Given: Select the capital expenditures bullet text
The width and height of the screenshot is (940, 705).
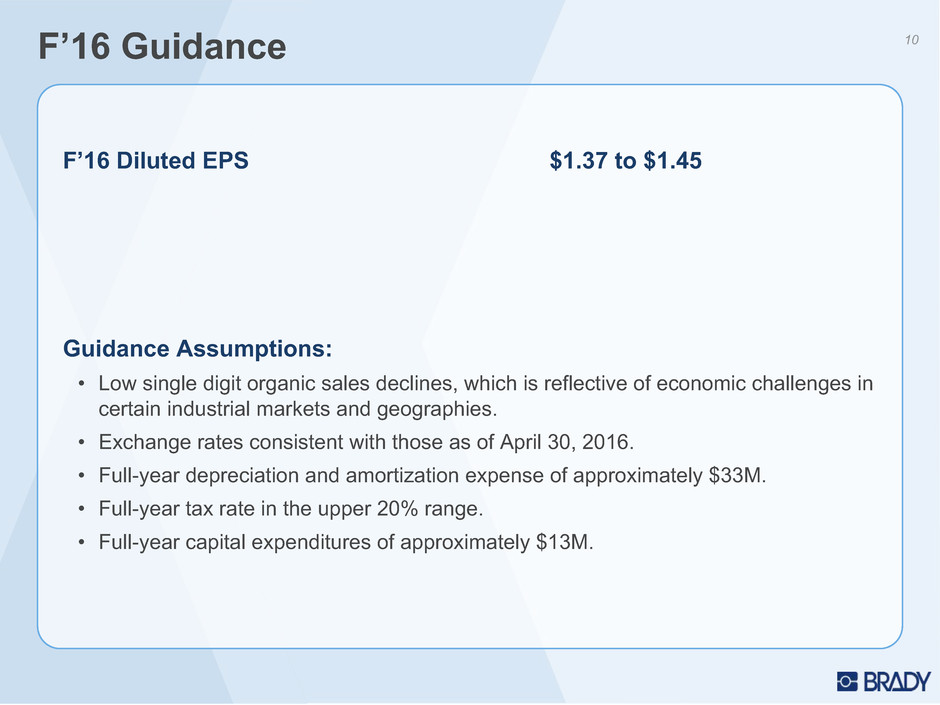Looking at the screenshot, I should tap(346, 543).
